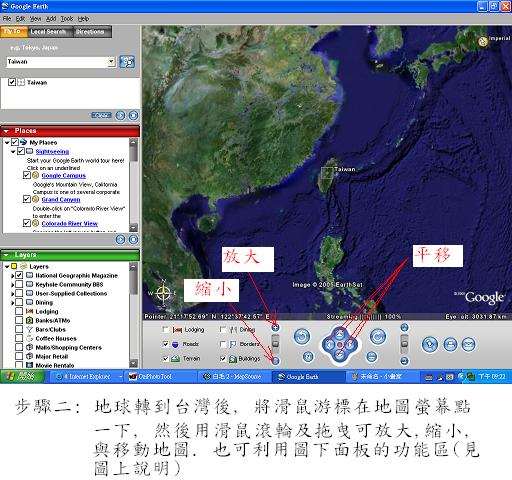Open the Fly To location dropdown arrow

point(112,62)
